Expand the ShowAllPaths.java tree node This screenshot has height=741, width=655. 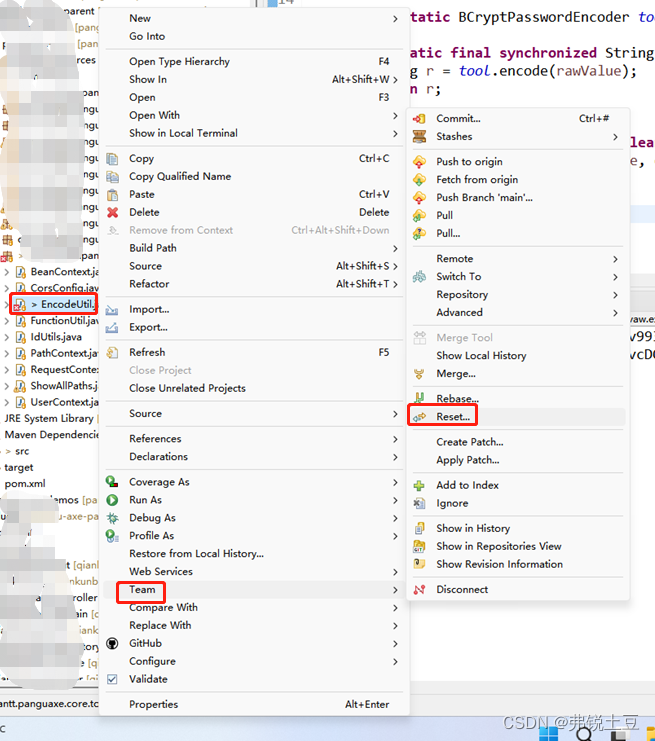tap(6, 386)
